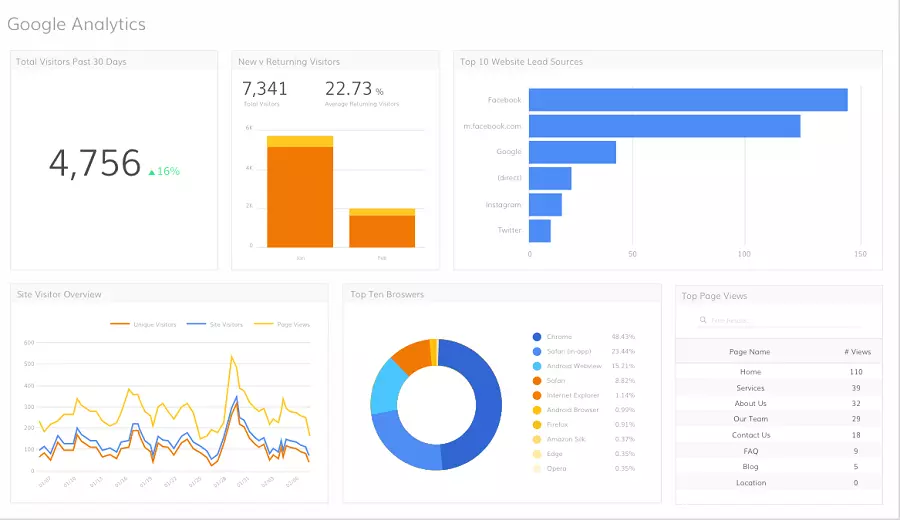Screen dimensions: 900x520
Task: Click the 23.44% browser share value
Action: click(623, 351)
